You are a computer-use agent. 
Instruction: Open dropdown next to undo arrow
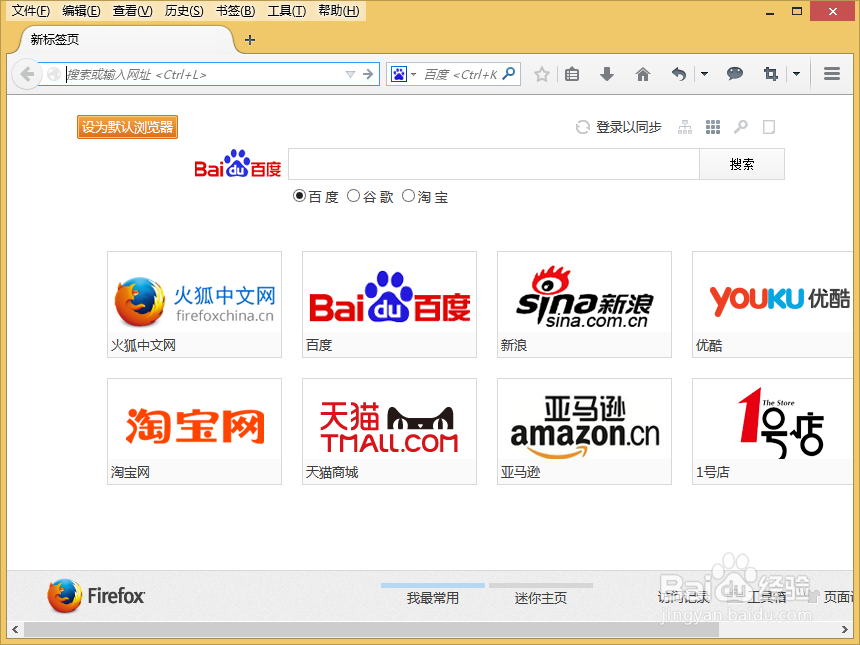click(x=704, y=74)
